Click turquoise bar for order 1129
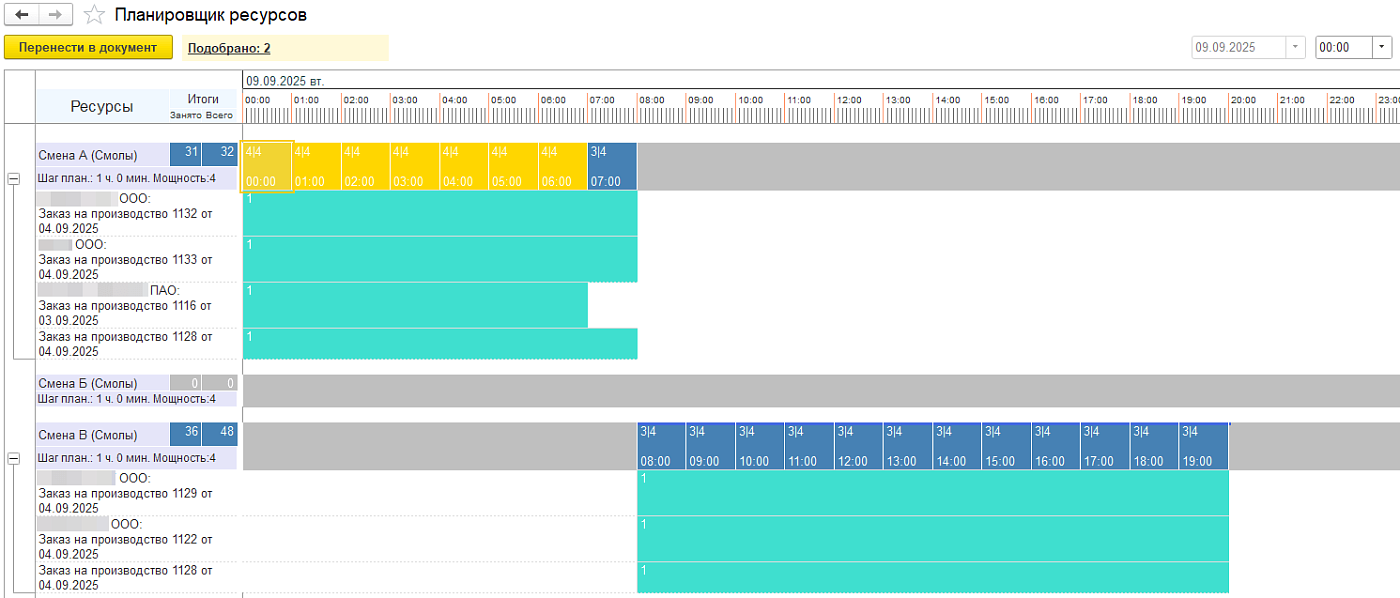 (x=932, y=492)
